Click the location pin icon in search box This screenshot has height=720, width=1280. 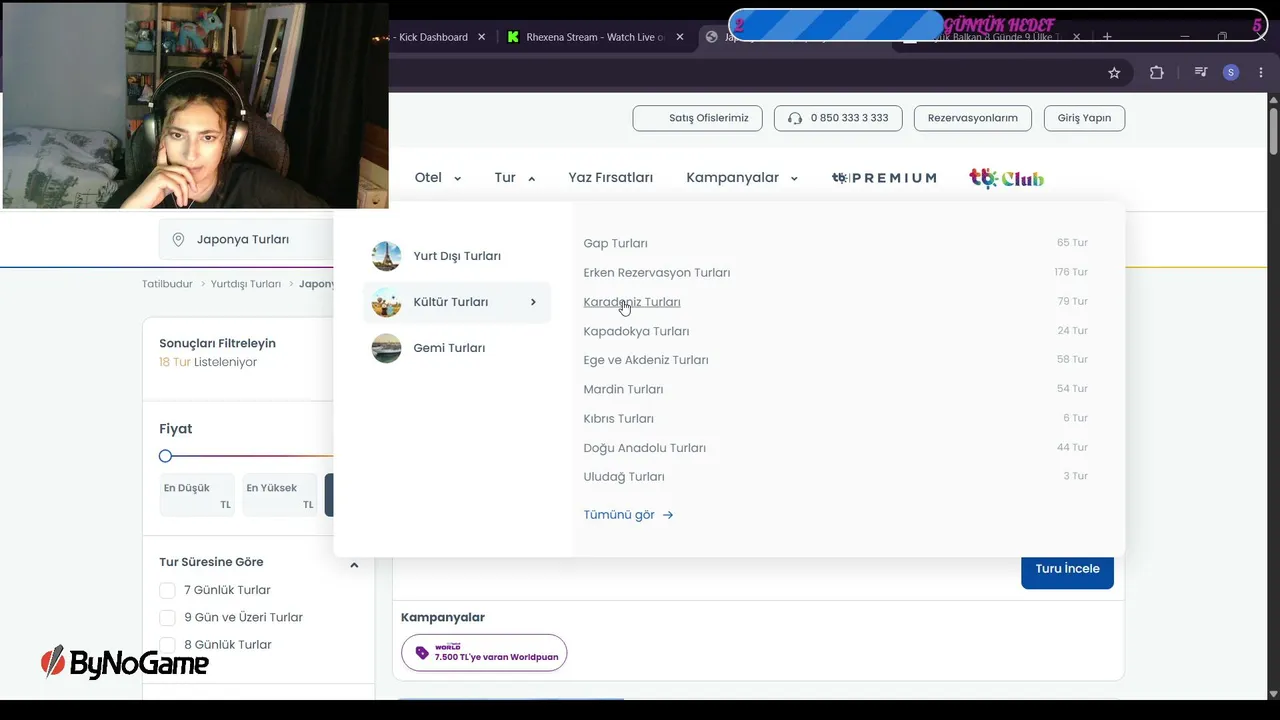click(179, 240)
